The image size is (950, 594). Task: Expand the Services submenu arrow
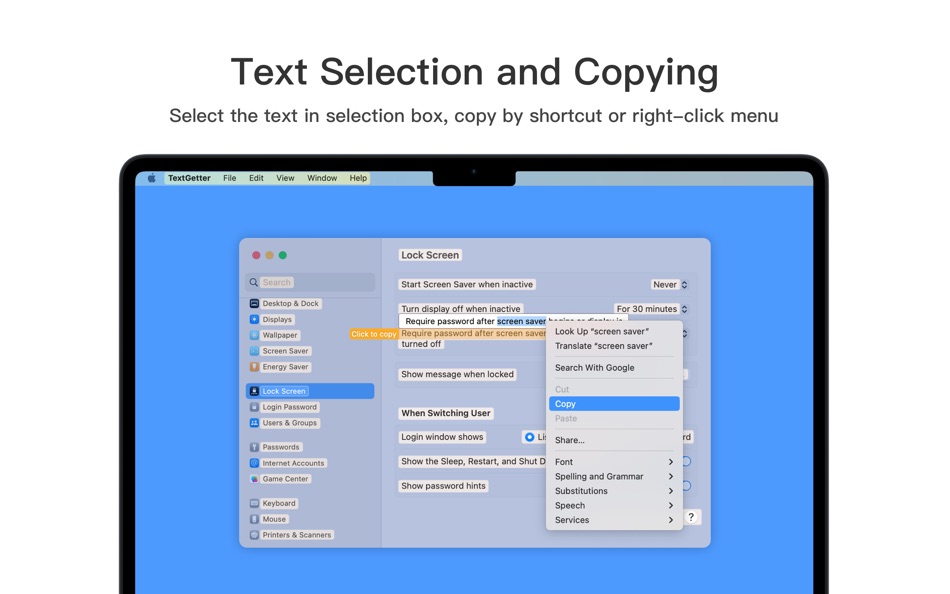click(671, 520)
